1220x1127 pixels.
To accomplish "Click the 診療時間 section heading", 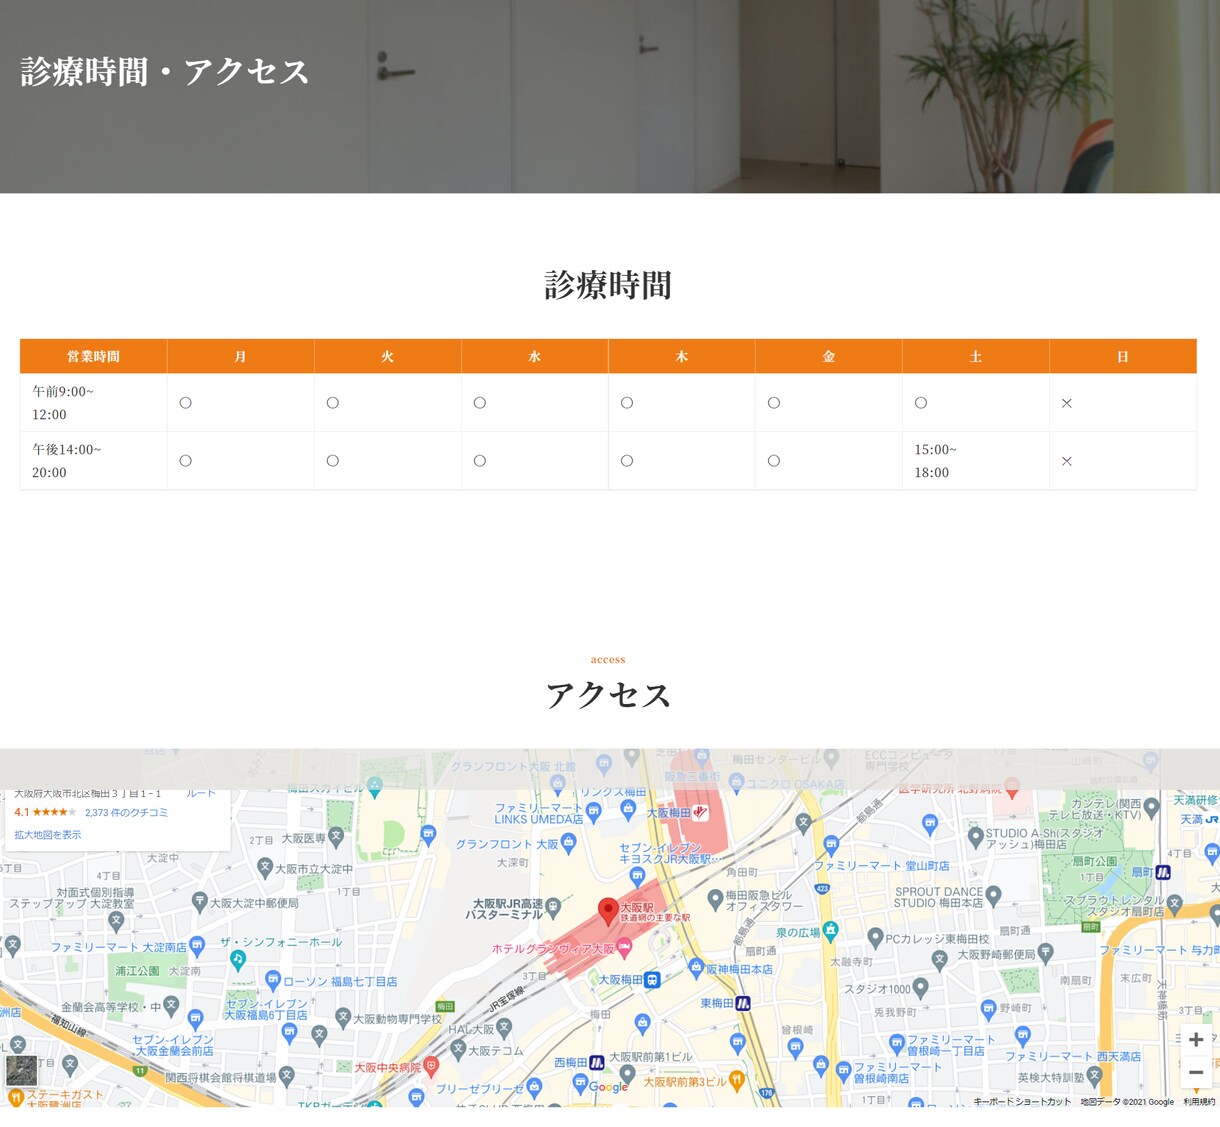I will (x=608, y=286).
